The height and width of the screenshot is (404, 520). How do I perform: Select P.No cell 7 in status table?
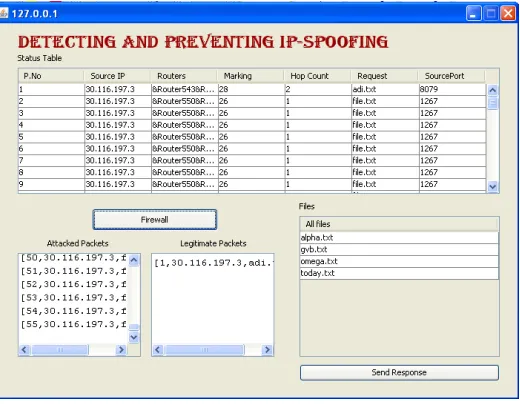tap(51, 160)
